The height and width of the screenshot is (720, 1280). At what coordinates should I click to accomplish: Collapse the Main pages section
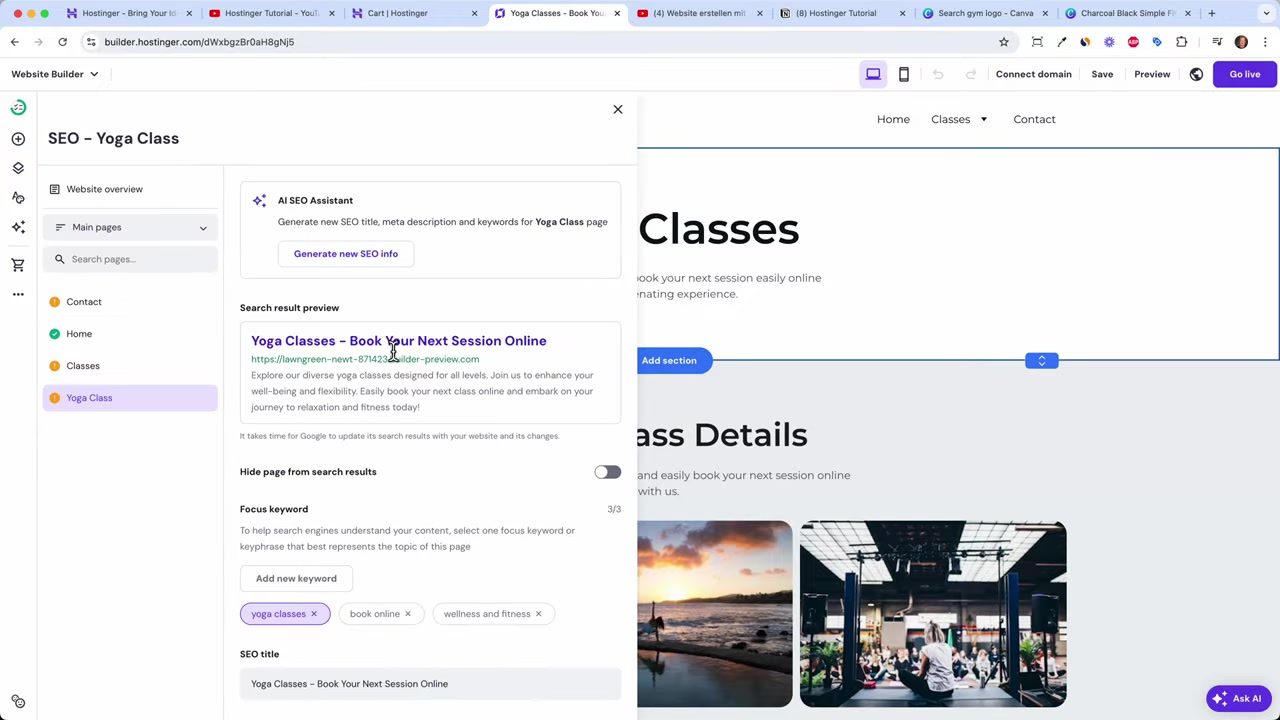coord(130,228)
